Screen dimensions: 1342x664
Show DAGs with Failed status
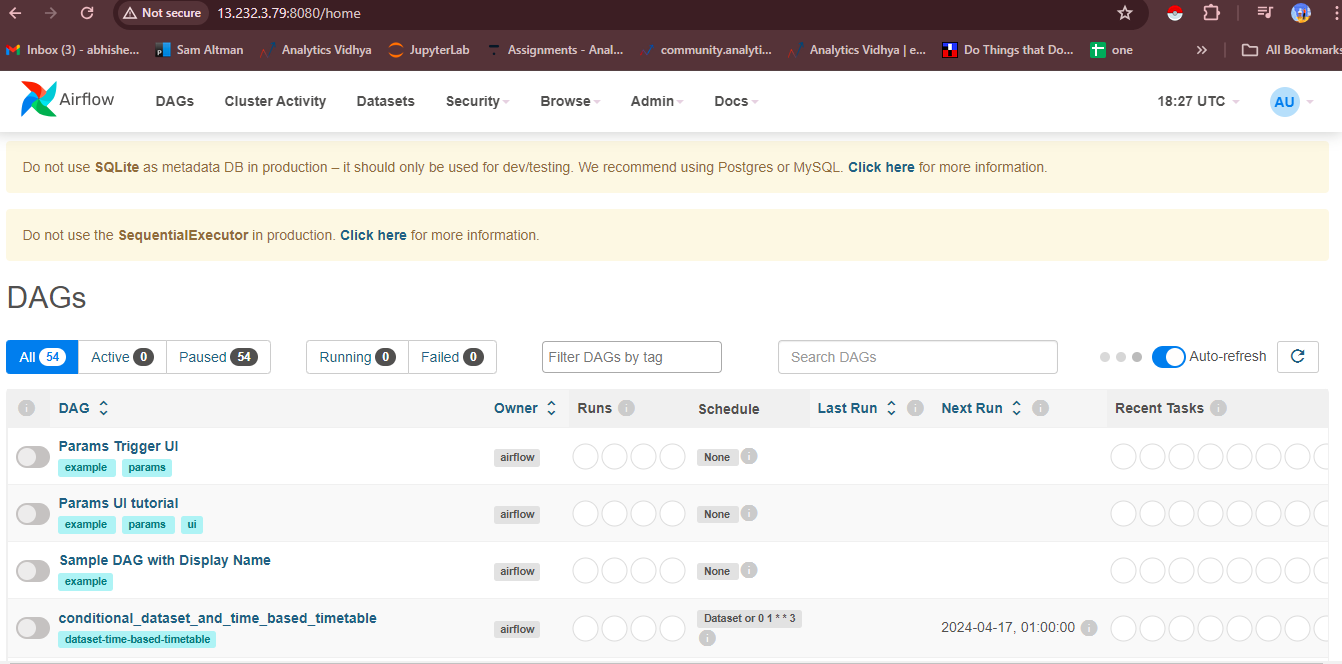pos(452,357)
